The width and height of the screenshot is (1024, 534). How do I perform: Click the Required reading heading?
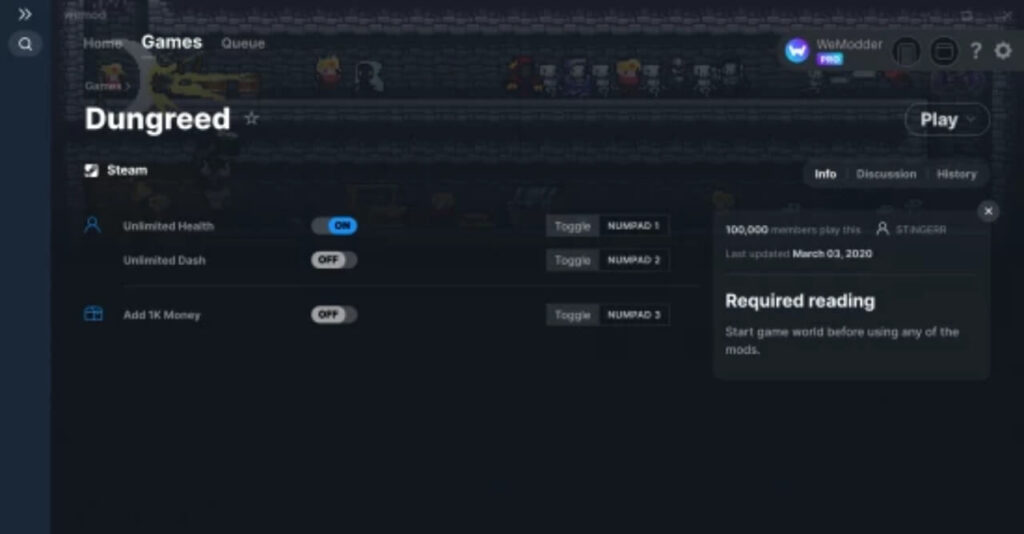click(800, 301)
